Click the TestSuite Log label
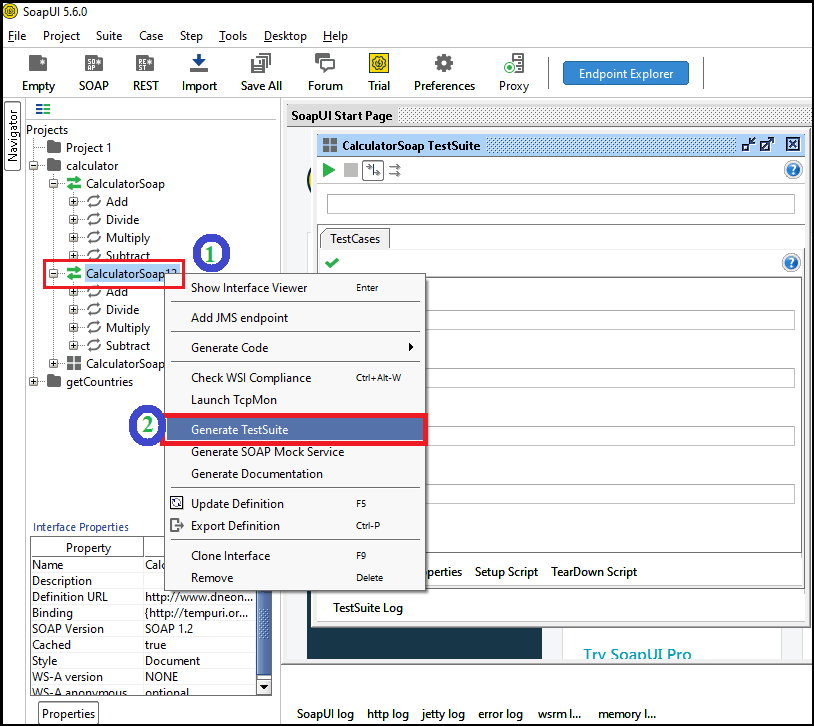This screenshot has width=814, height=726. (368, 608)
